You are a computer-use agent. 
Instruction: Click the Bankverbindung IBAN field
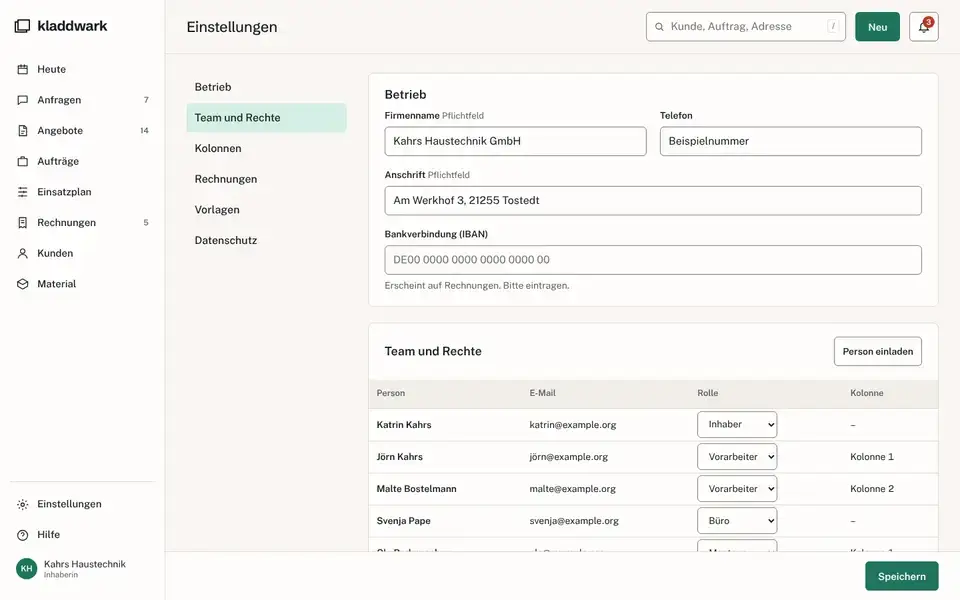tap(653, 260)
